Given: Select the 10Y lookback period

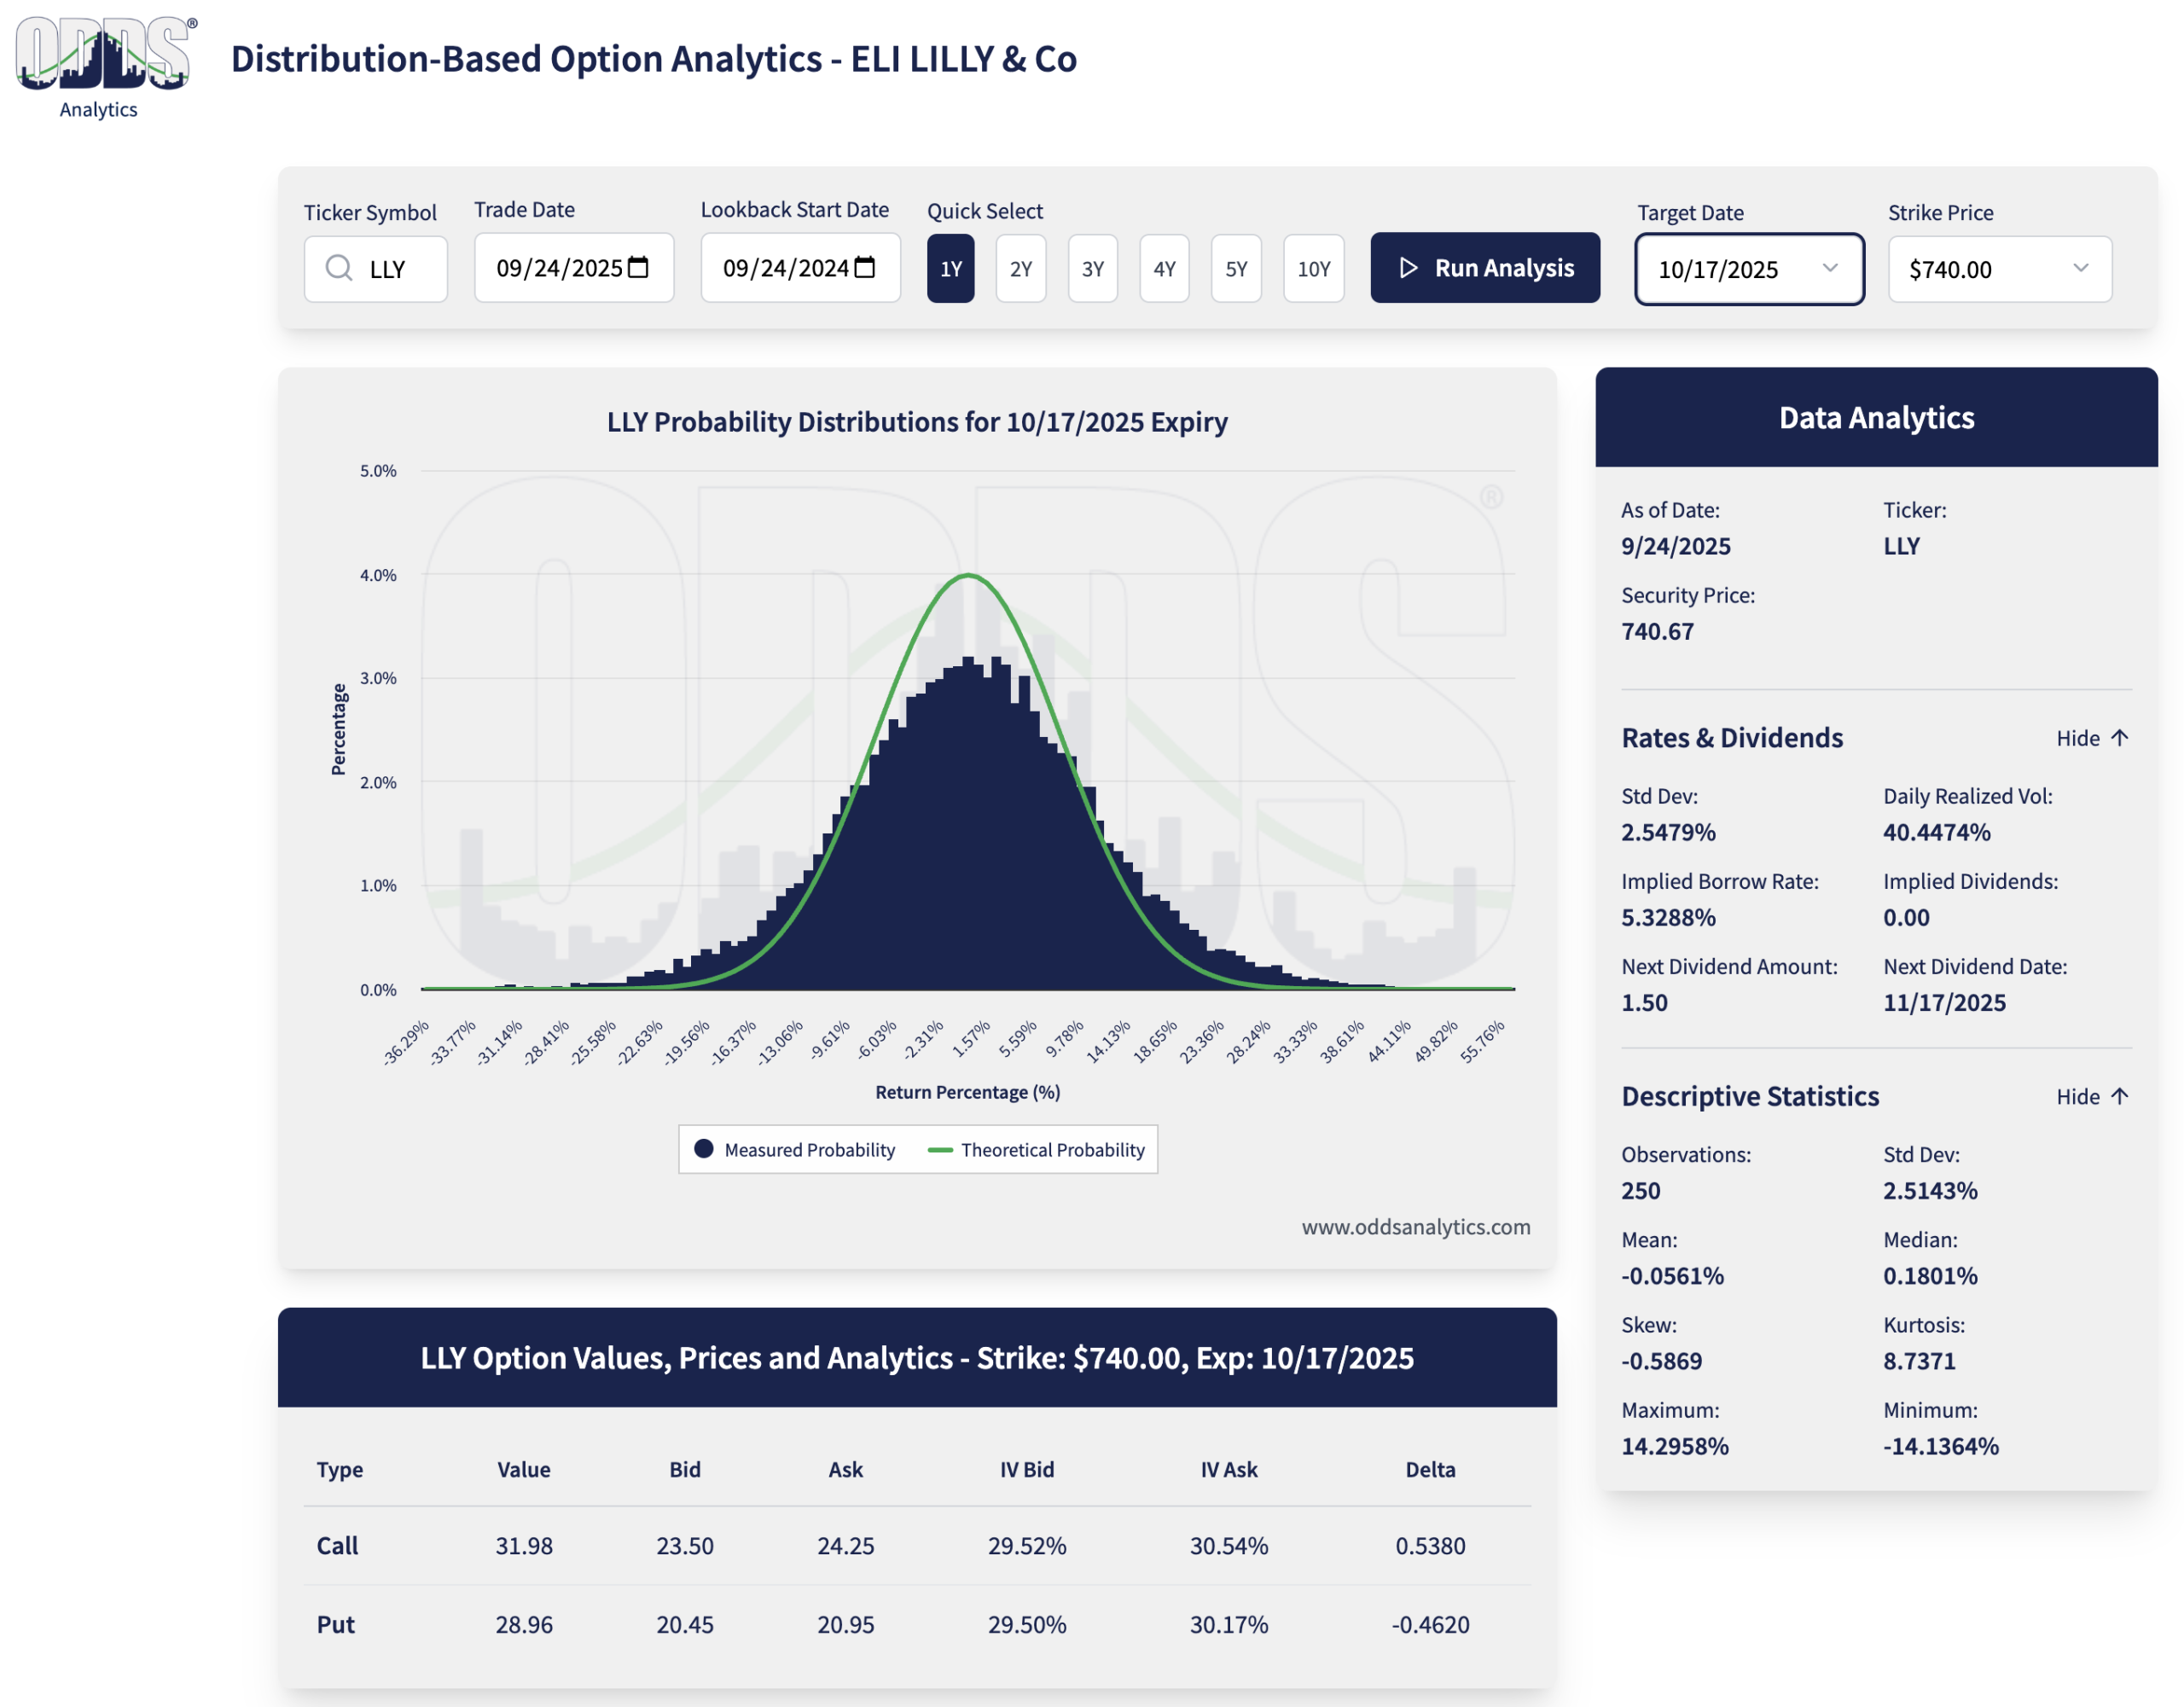Looking at the screenshot, I should [1313, 269].
